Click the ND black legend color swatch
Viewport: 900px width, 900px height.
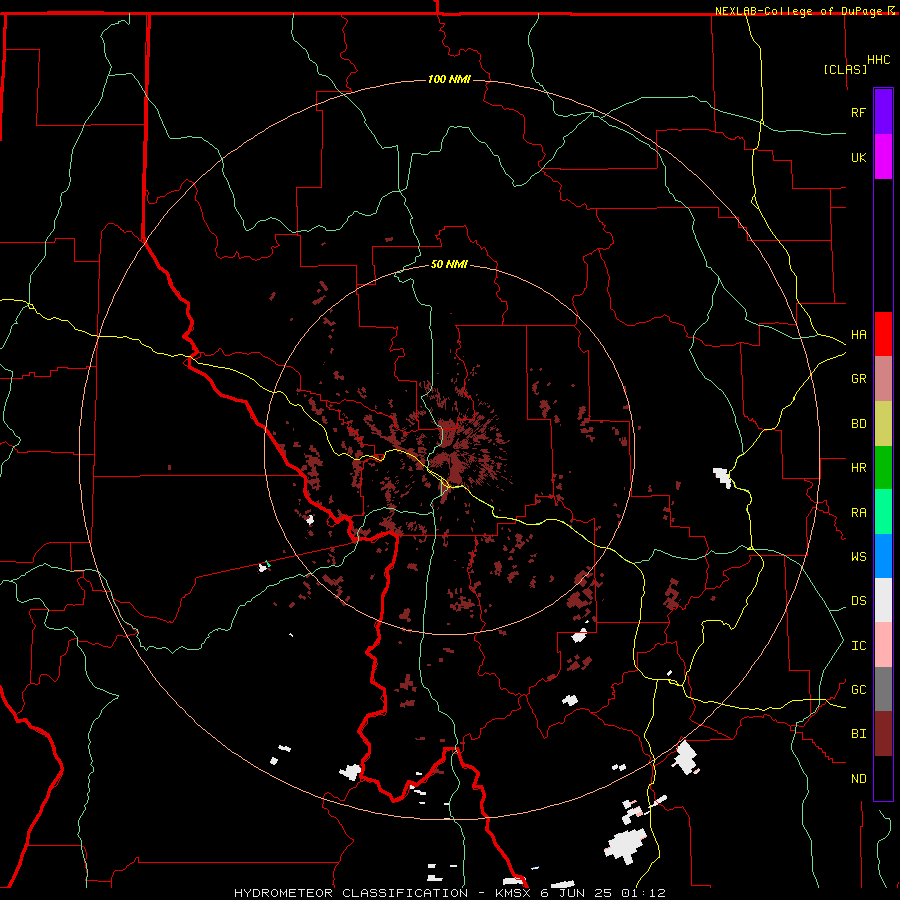pos(883,778)
